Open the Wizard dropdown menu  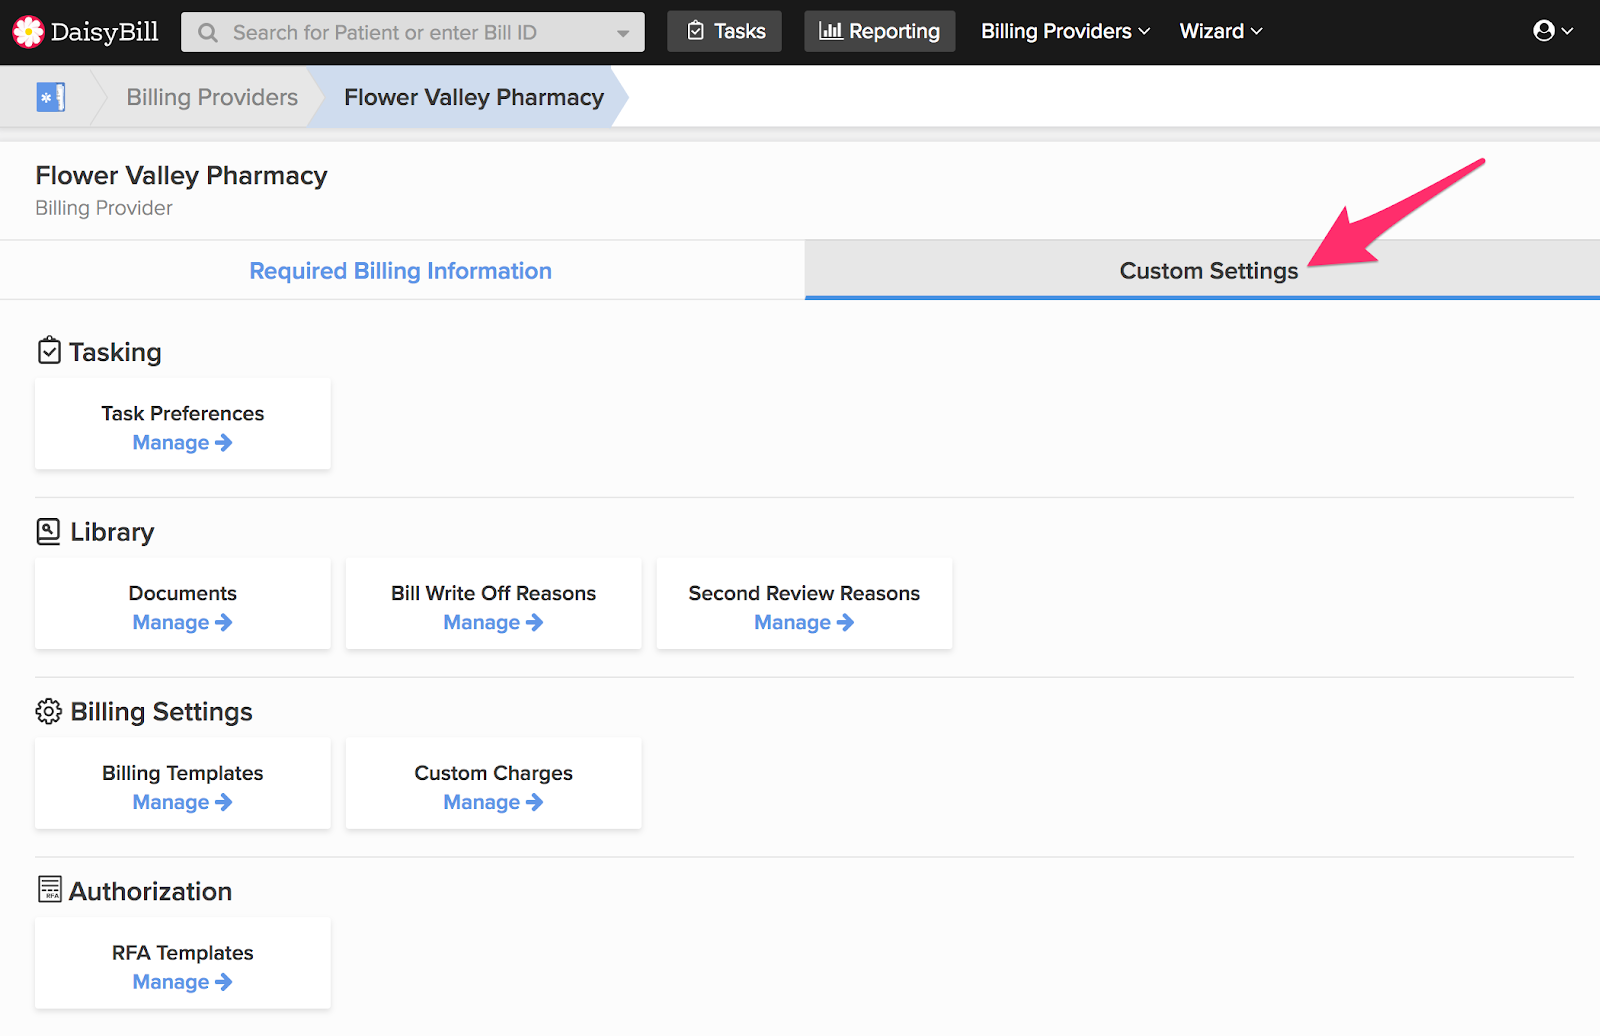click(1221, 31)
